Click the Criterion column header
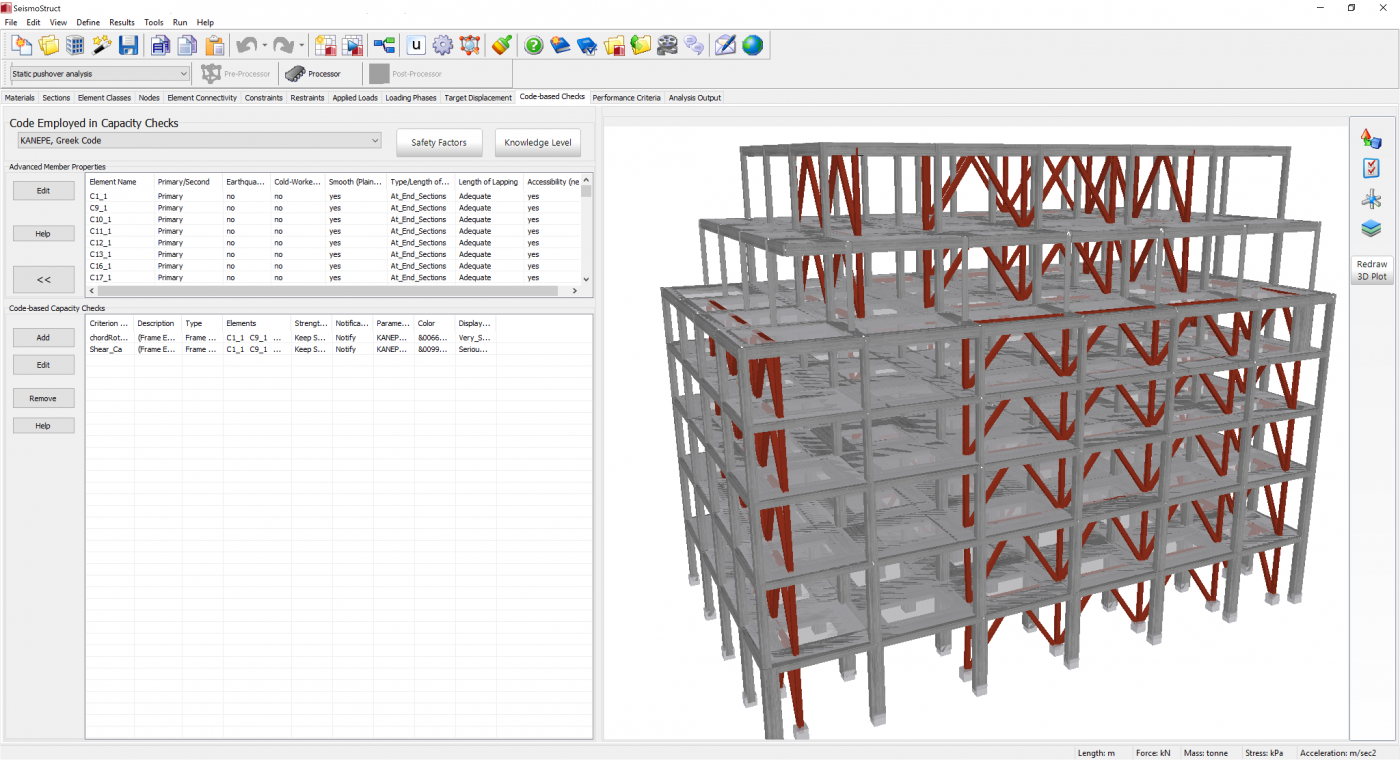Viewport: 1400px width, 760px height. (x=110, y=324)
